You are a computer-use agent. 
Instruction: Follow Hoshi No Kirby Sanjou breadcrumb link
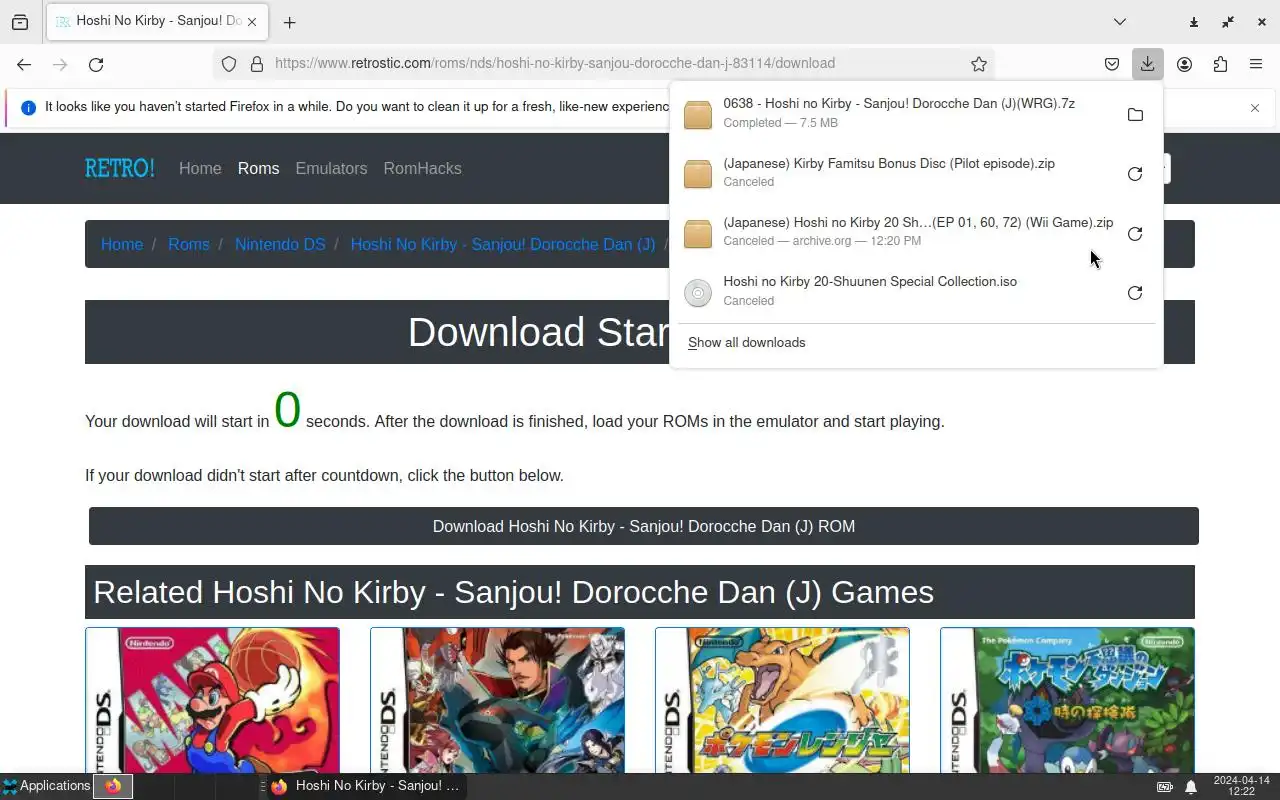(503, 244)
